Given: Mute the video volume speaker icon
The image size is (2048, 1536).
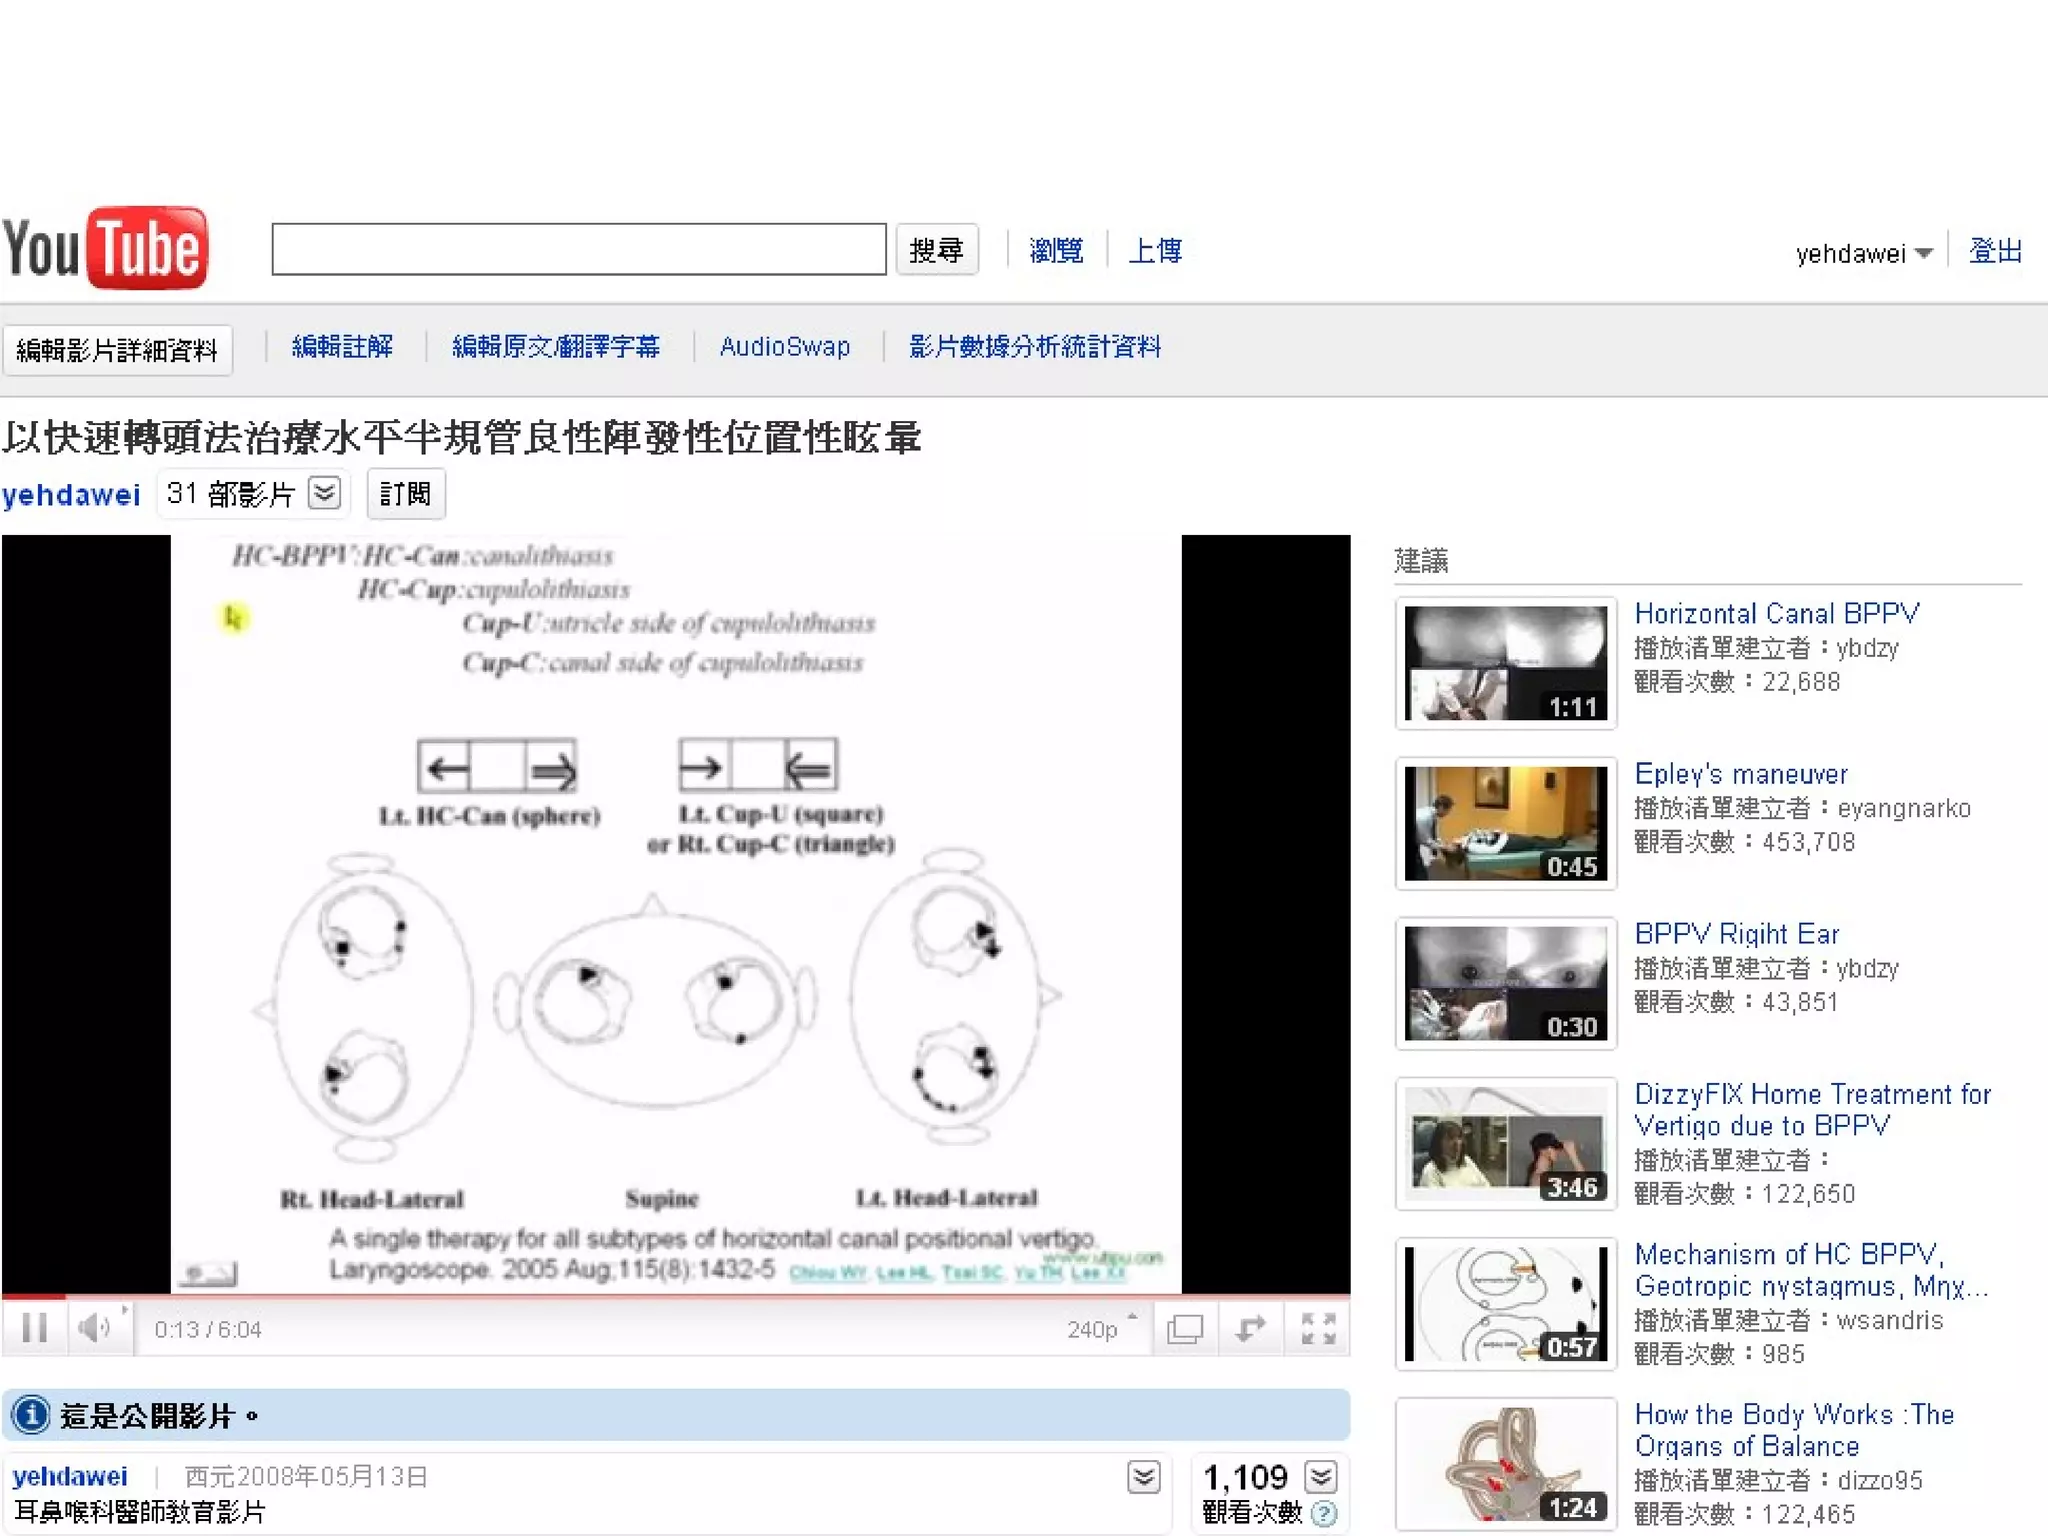Looking at the screenshot, I should (x=94, y=1328).
